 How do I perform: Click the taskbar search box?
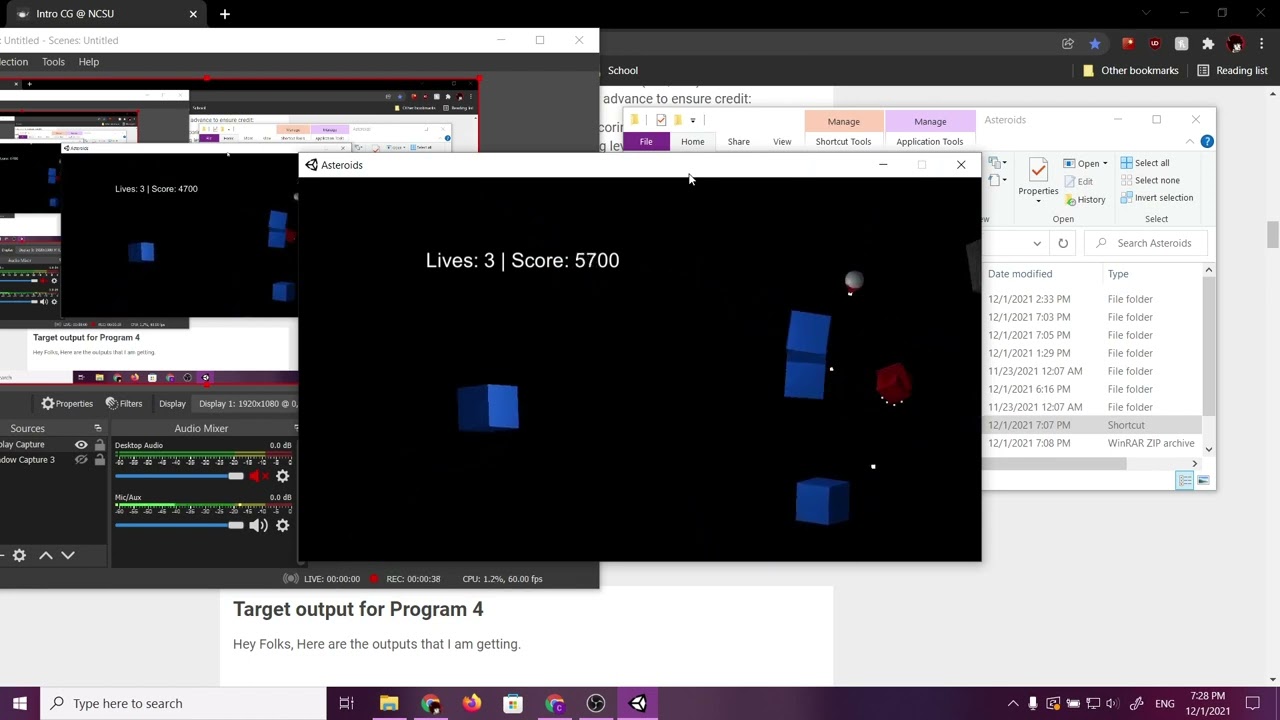pyautogui.click(x=183, y=703)
